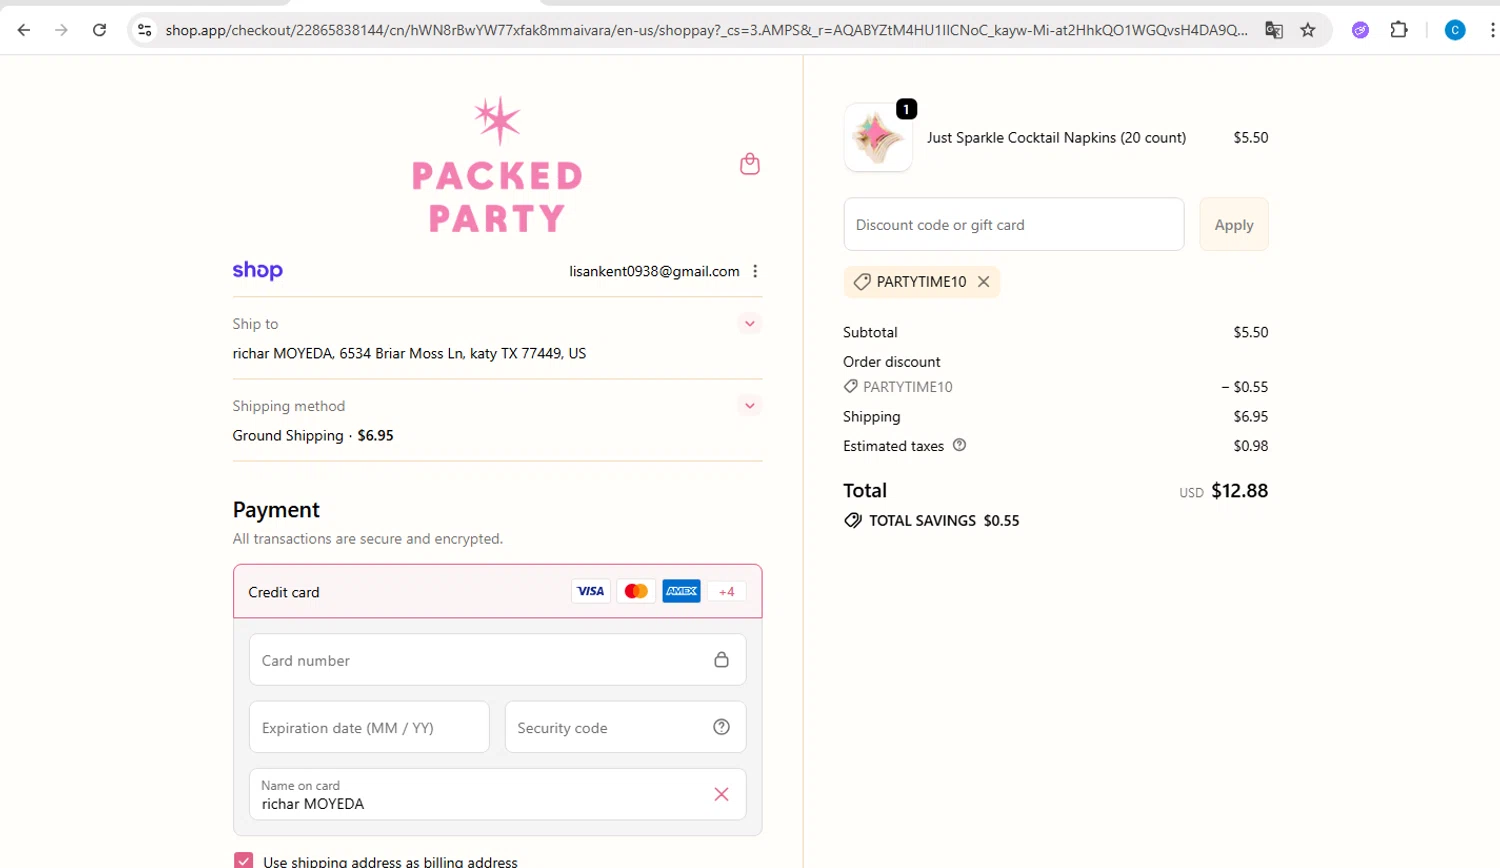
Task: Go back to the previous page
Action: click(x=24, y=30)
